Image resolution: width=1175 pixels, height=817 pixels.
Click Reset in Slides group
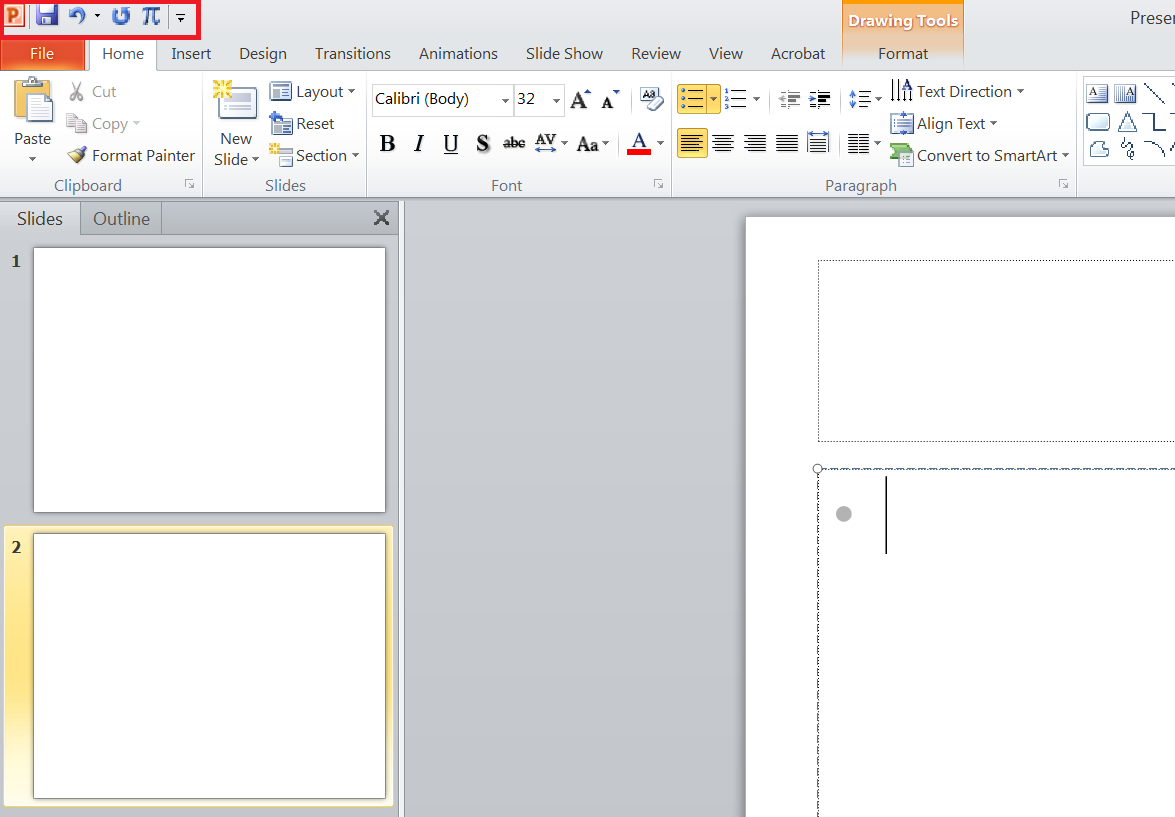click(x=302, y=124)
